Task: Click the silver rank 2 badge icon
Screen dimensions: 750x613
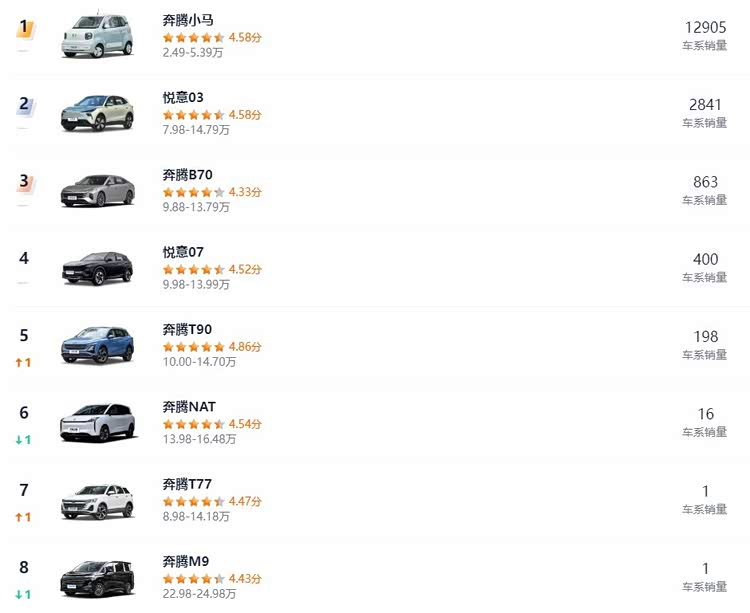Action: point(25,105)
